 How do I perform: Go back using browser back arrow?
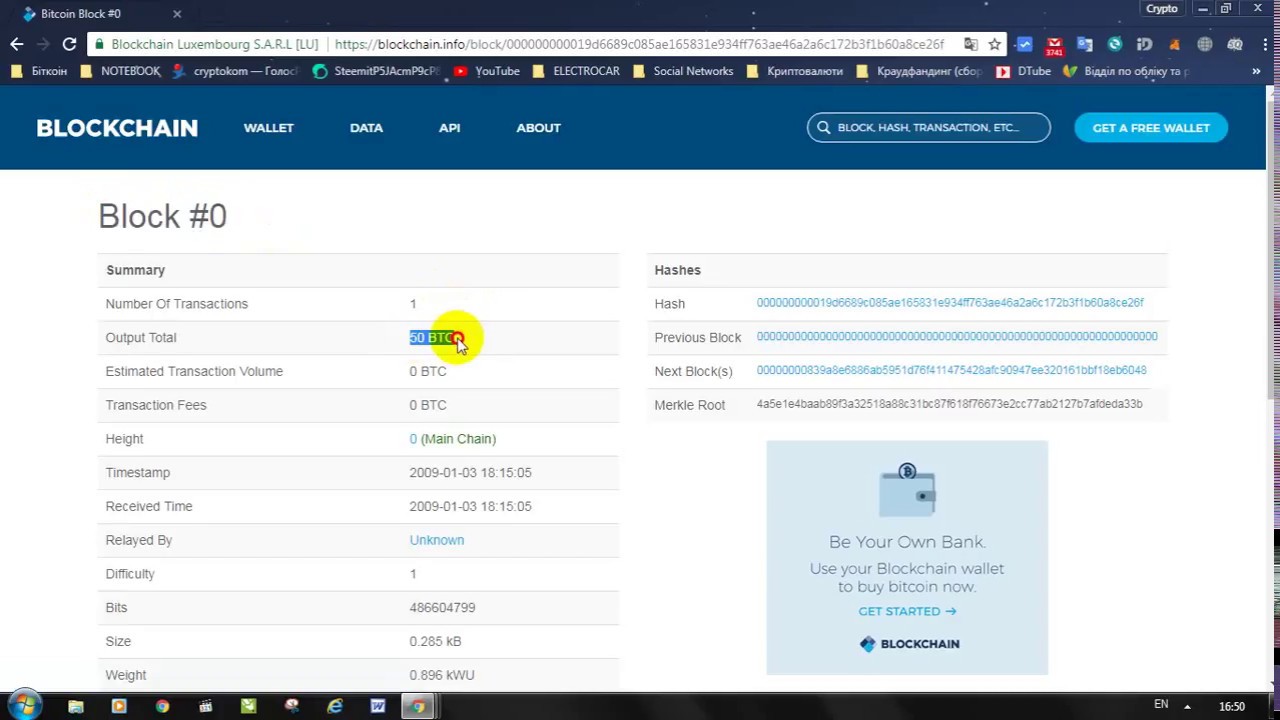pos(17,44)
